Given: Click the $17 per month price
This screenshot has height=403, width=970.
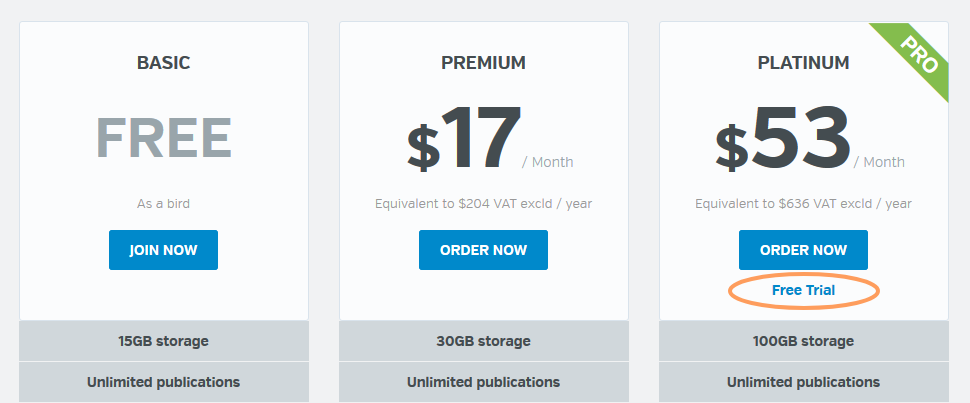Looking at the screenshot, I should [489, 139].
